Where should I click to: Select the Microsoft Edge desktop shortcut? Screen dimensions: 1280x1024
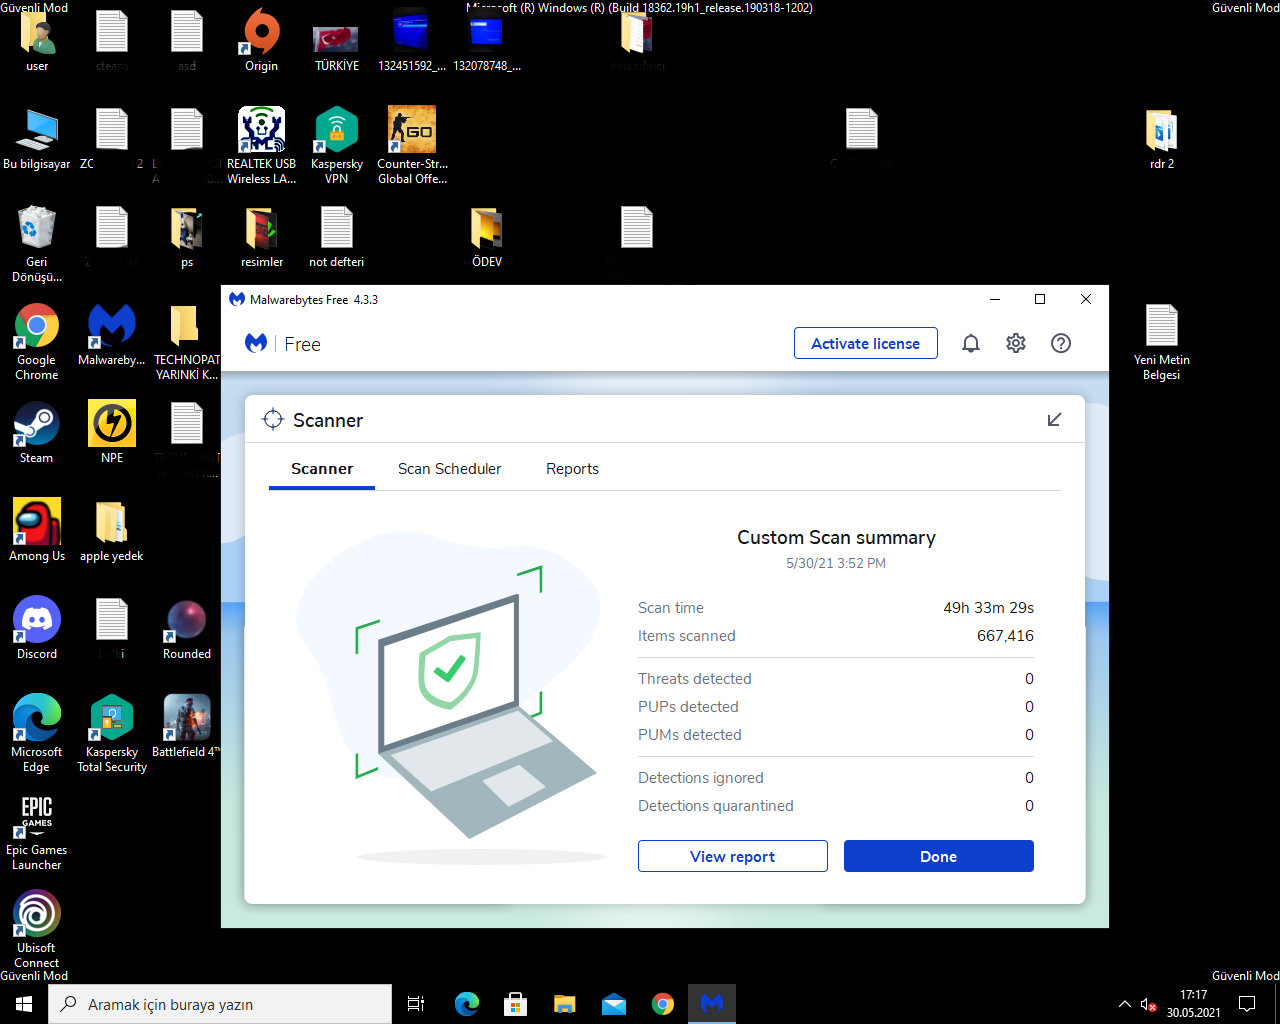[x=37, y=733]
